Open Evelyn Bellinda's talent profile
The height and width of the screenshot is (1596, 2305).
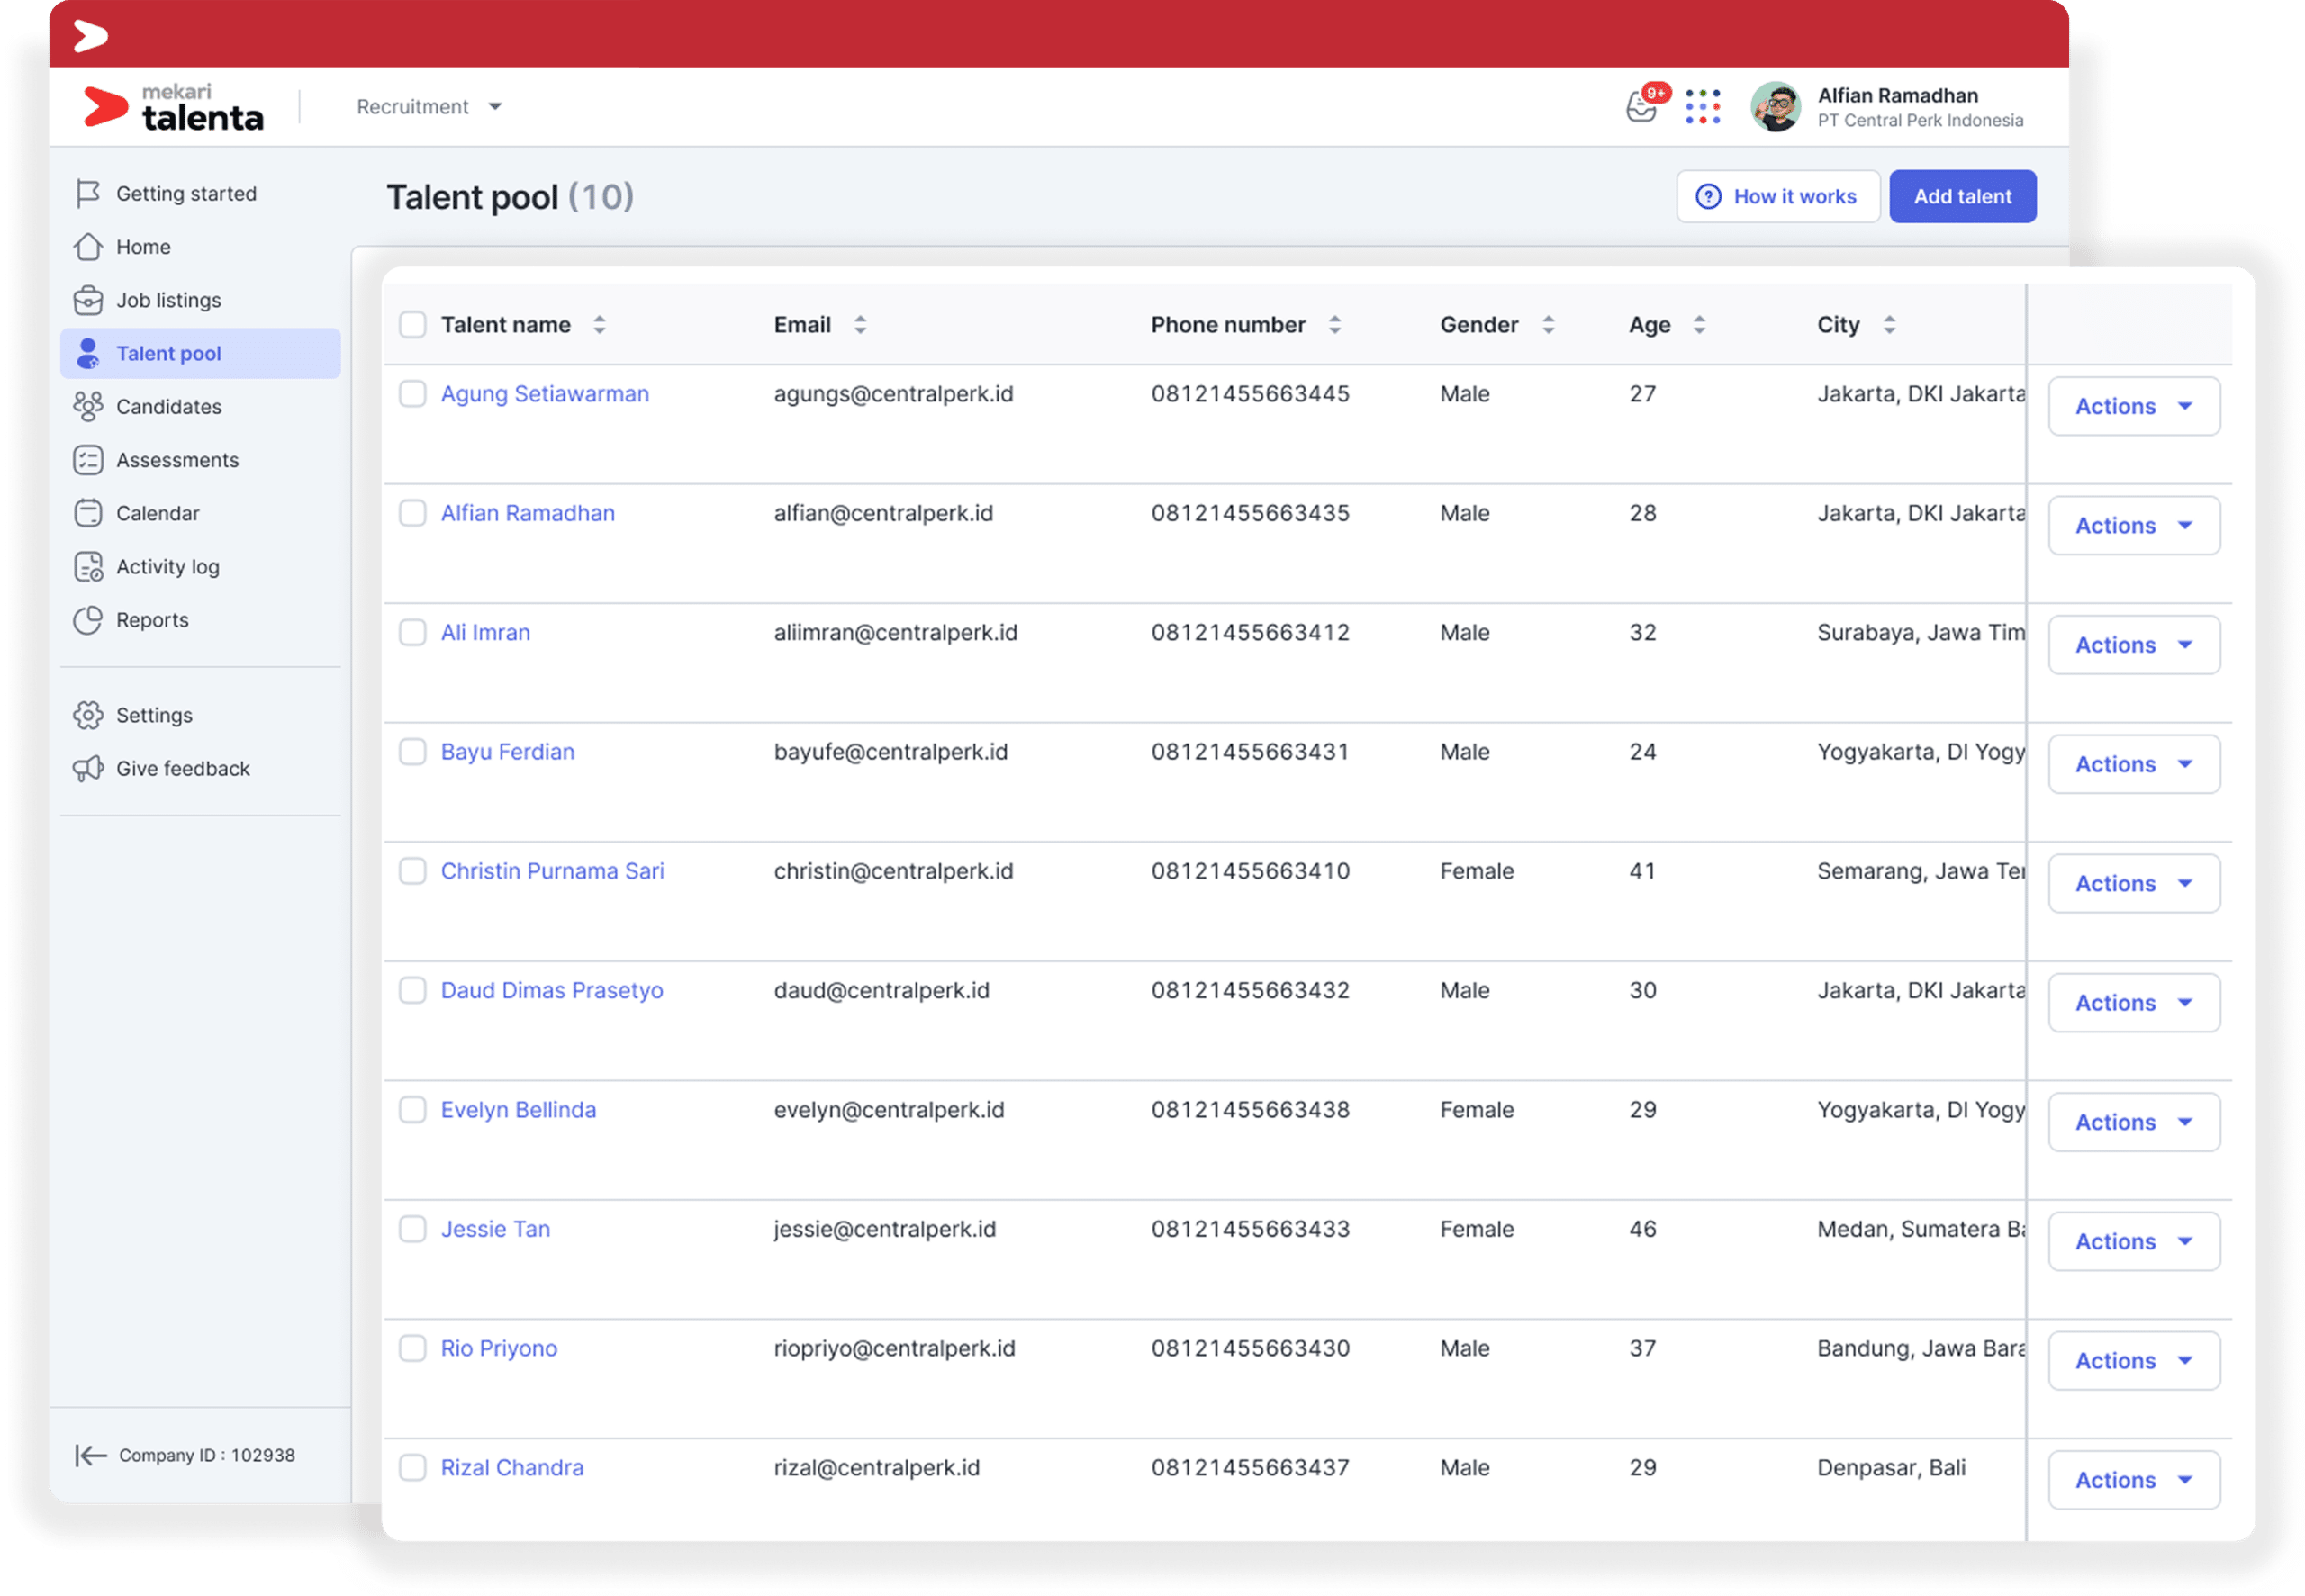(x=519, y=1109)
